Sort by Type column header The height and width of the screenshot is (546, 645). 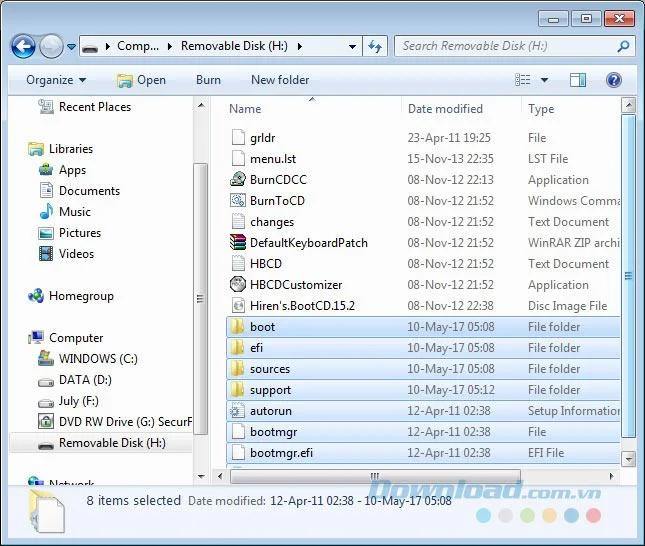click(541, 109)
